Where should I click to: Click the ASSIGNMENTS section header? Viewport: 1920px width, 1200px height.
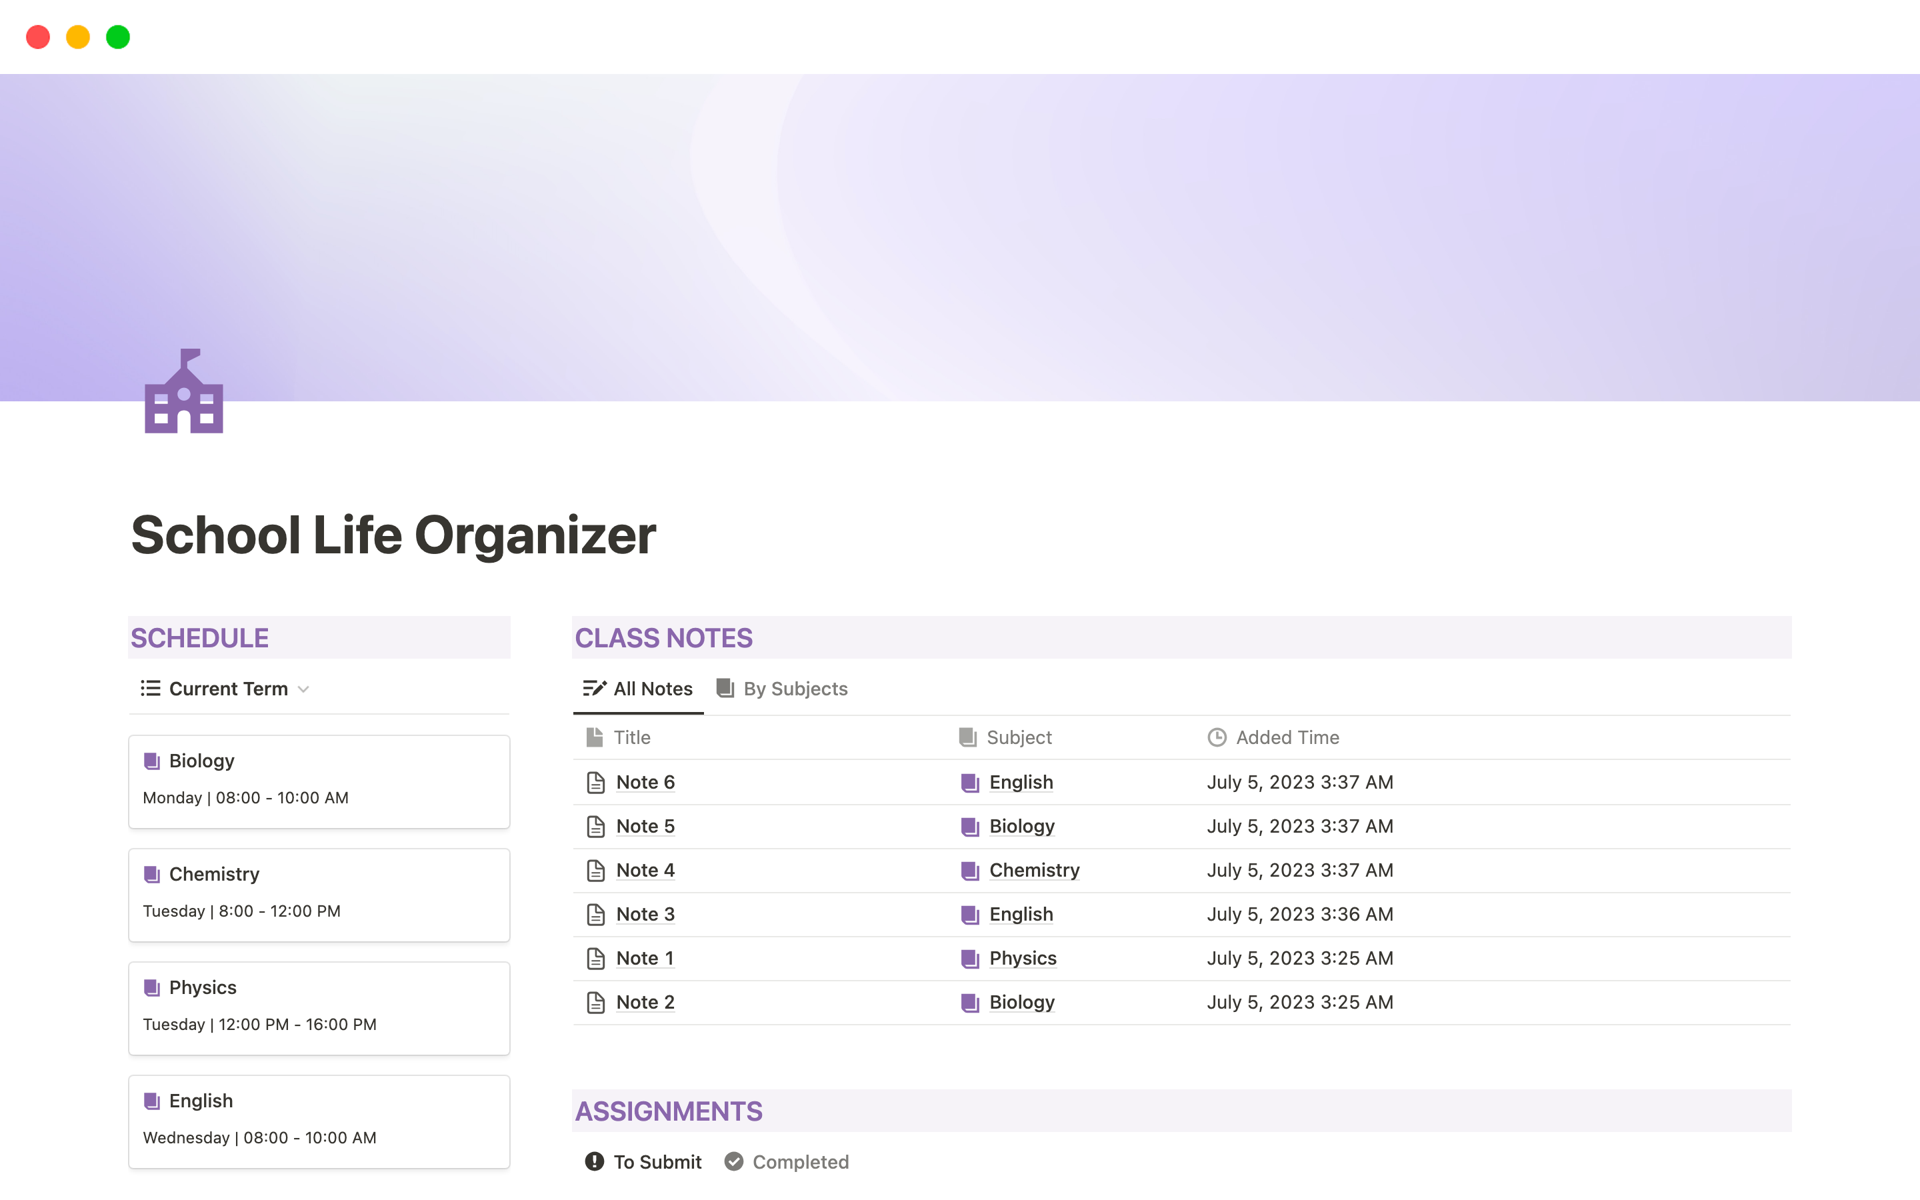point(668,1110)
